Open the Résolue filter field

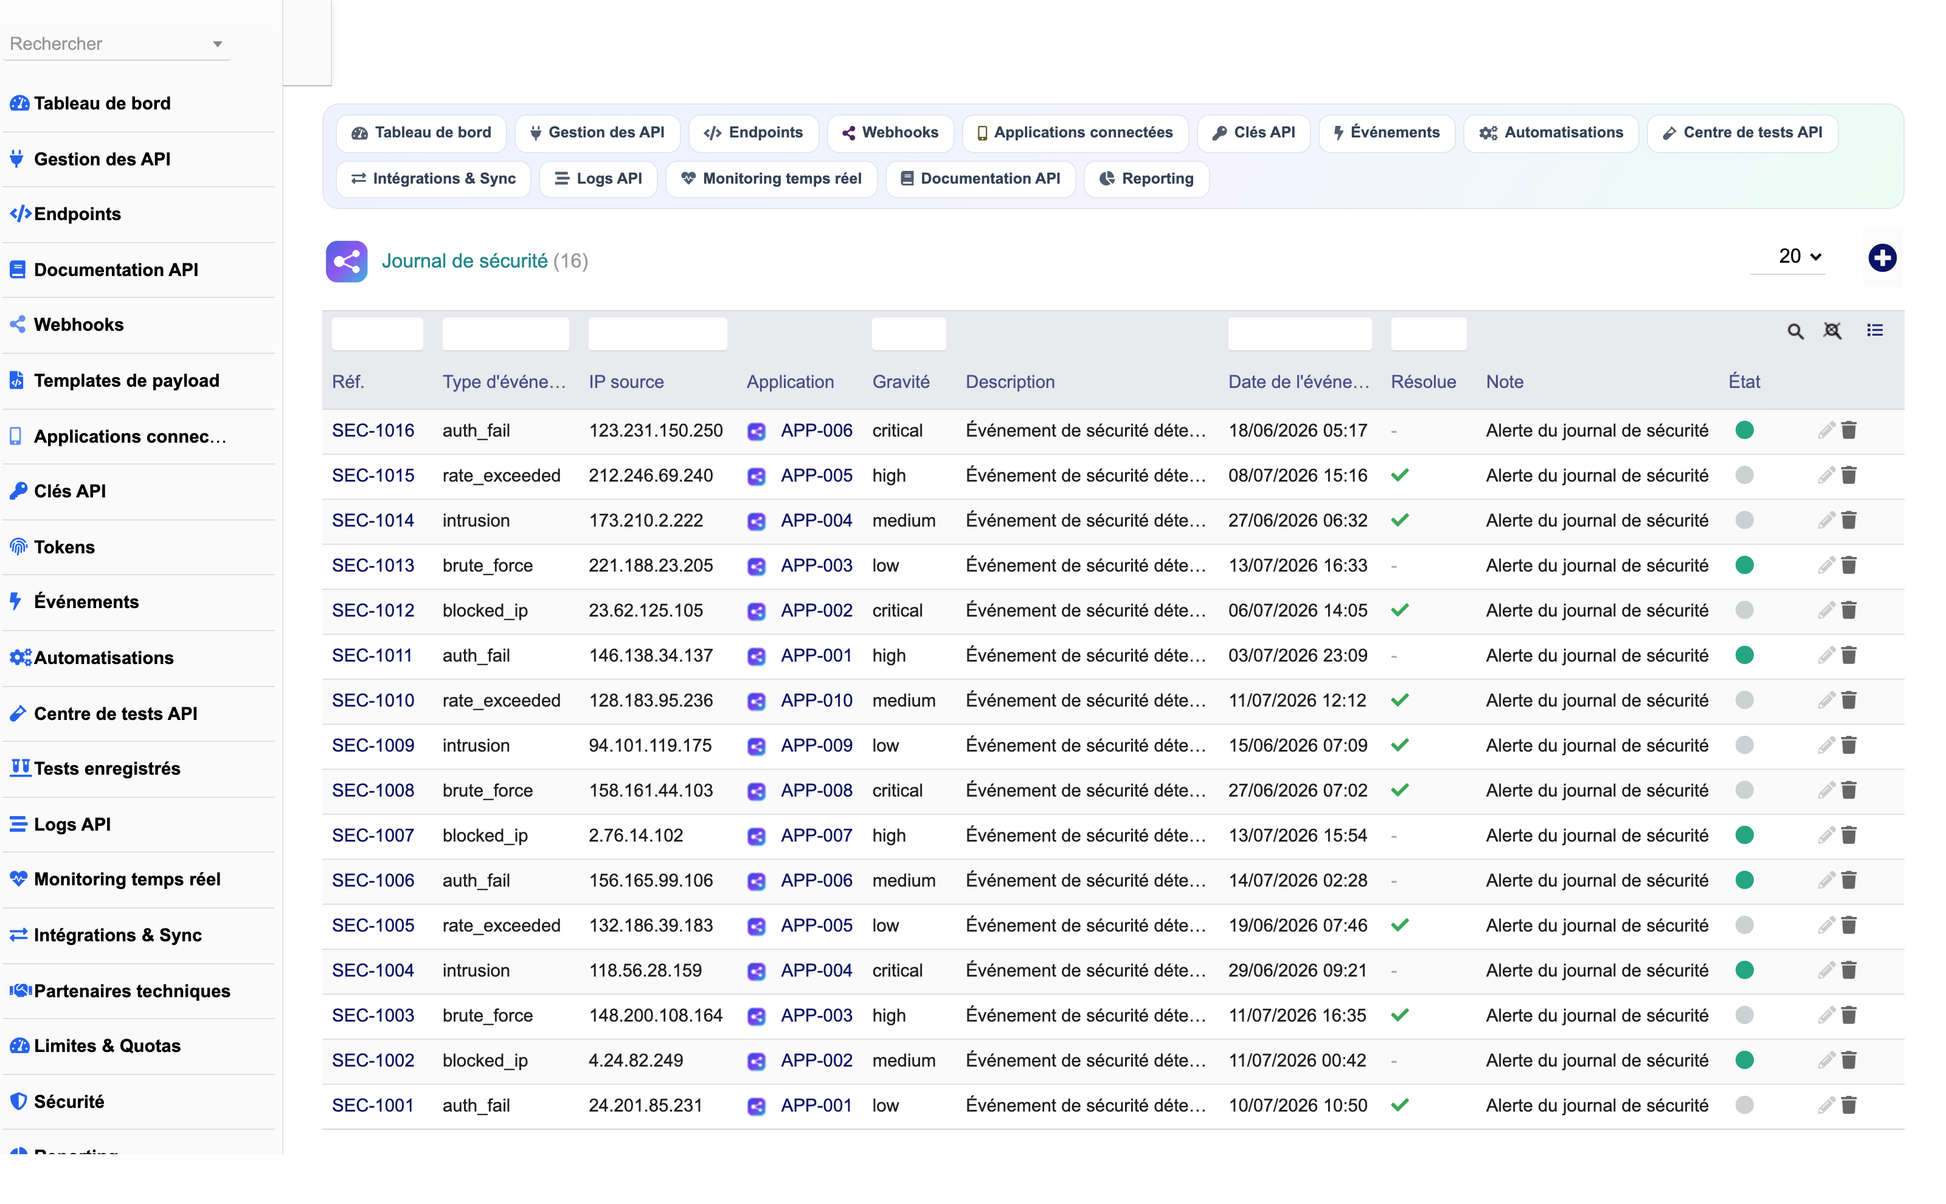click(1428, 333)
